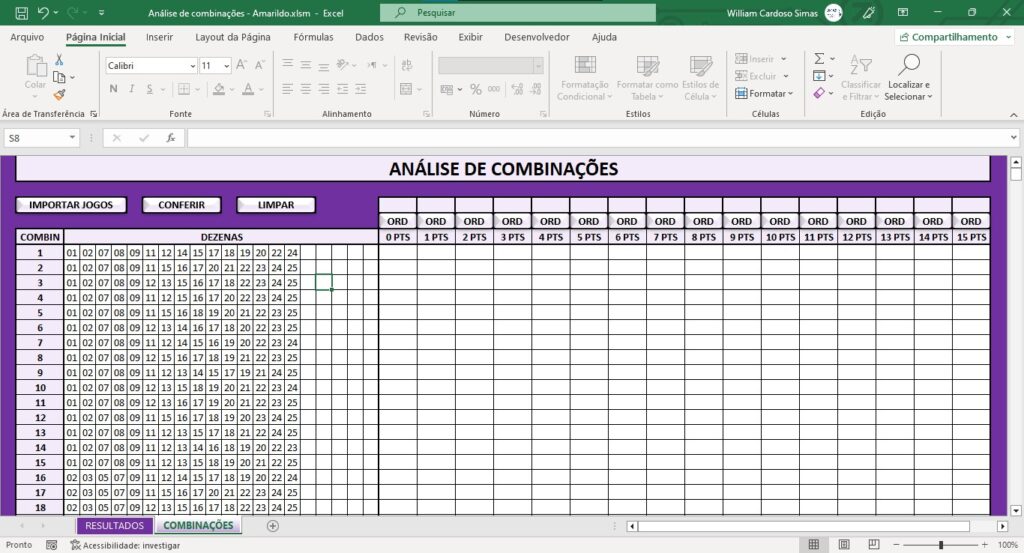Click Acessibilidade: investigar in status bar

tap(125, 545)
